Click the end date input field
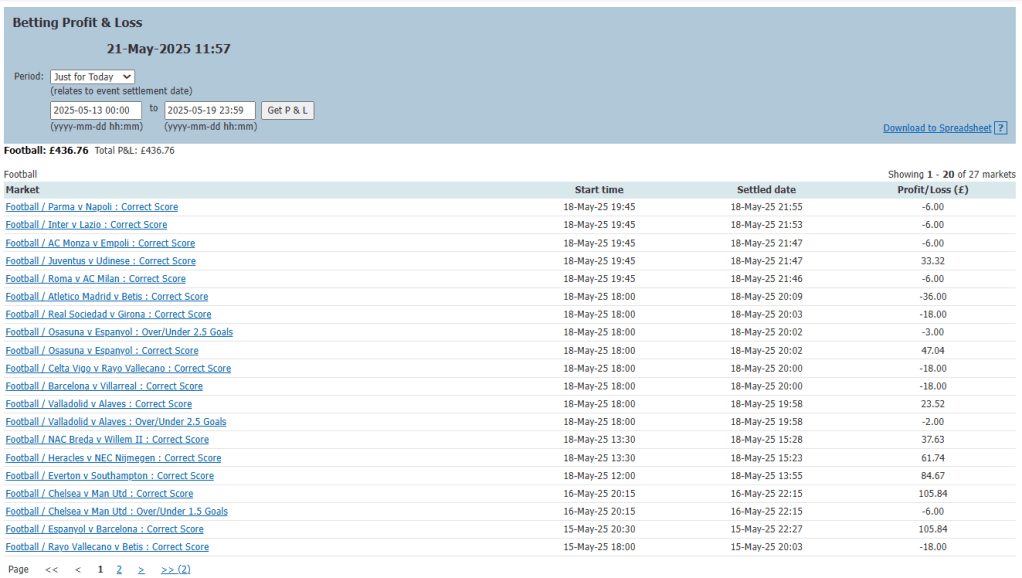Viewport: 1022px width, 578px height. tap(209, 110)
